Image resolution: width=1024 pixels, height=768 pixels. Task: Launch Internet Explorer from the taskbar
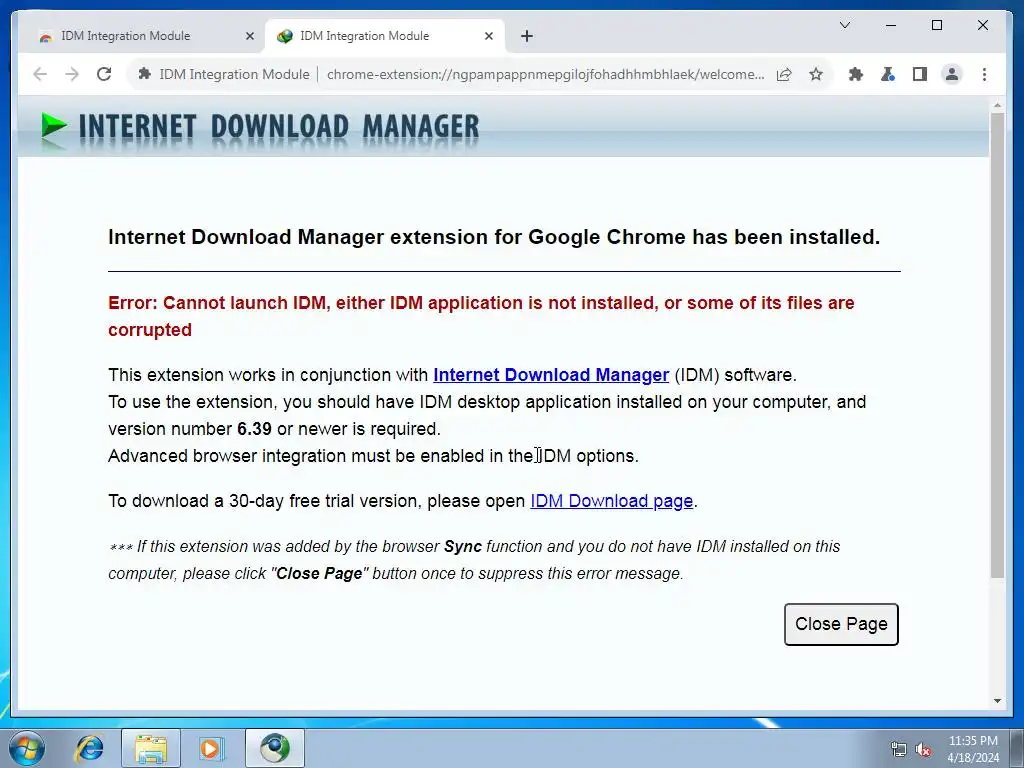click(x=89, y=748)
